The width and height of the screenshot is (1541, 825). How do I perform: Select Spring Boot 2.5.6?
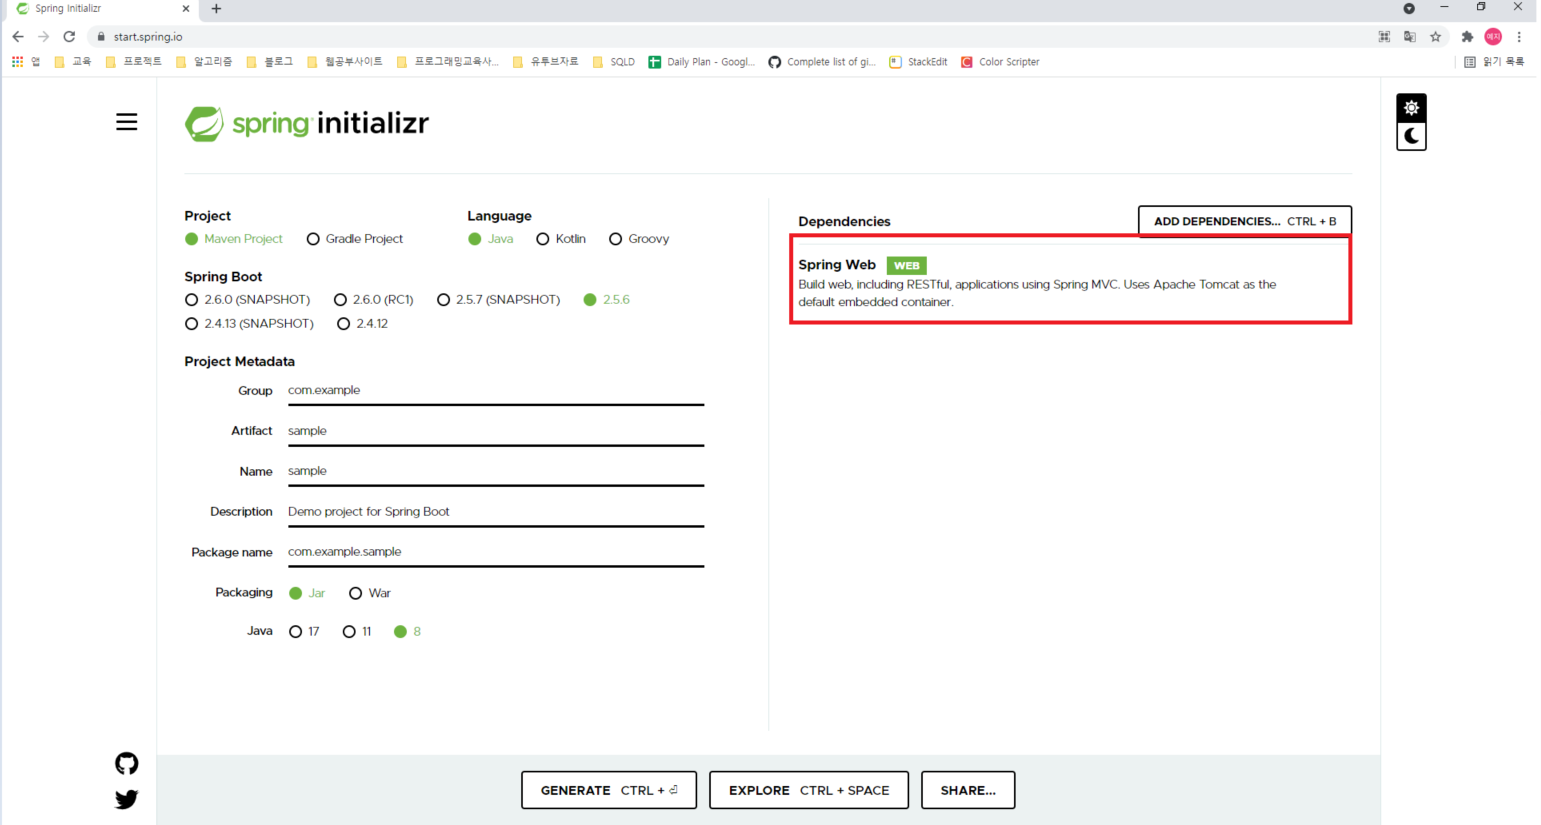coord(607,300)
